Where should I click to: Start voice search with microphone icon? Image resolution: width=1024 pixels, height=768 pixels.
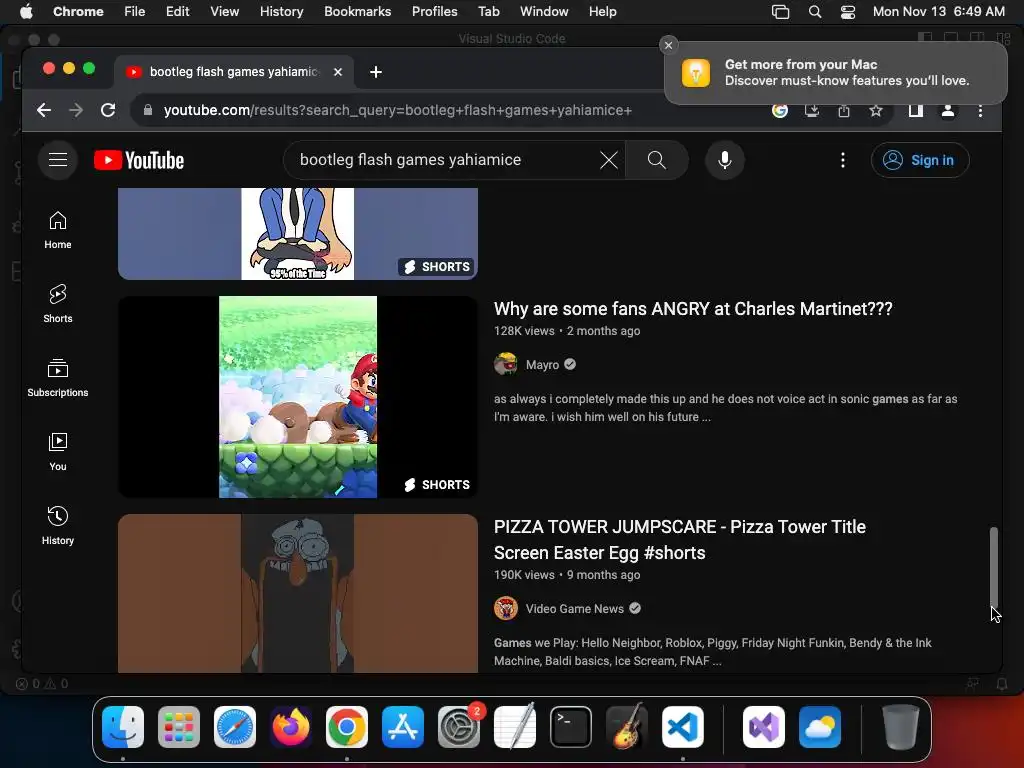click(725, 160)
